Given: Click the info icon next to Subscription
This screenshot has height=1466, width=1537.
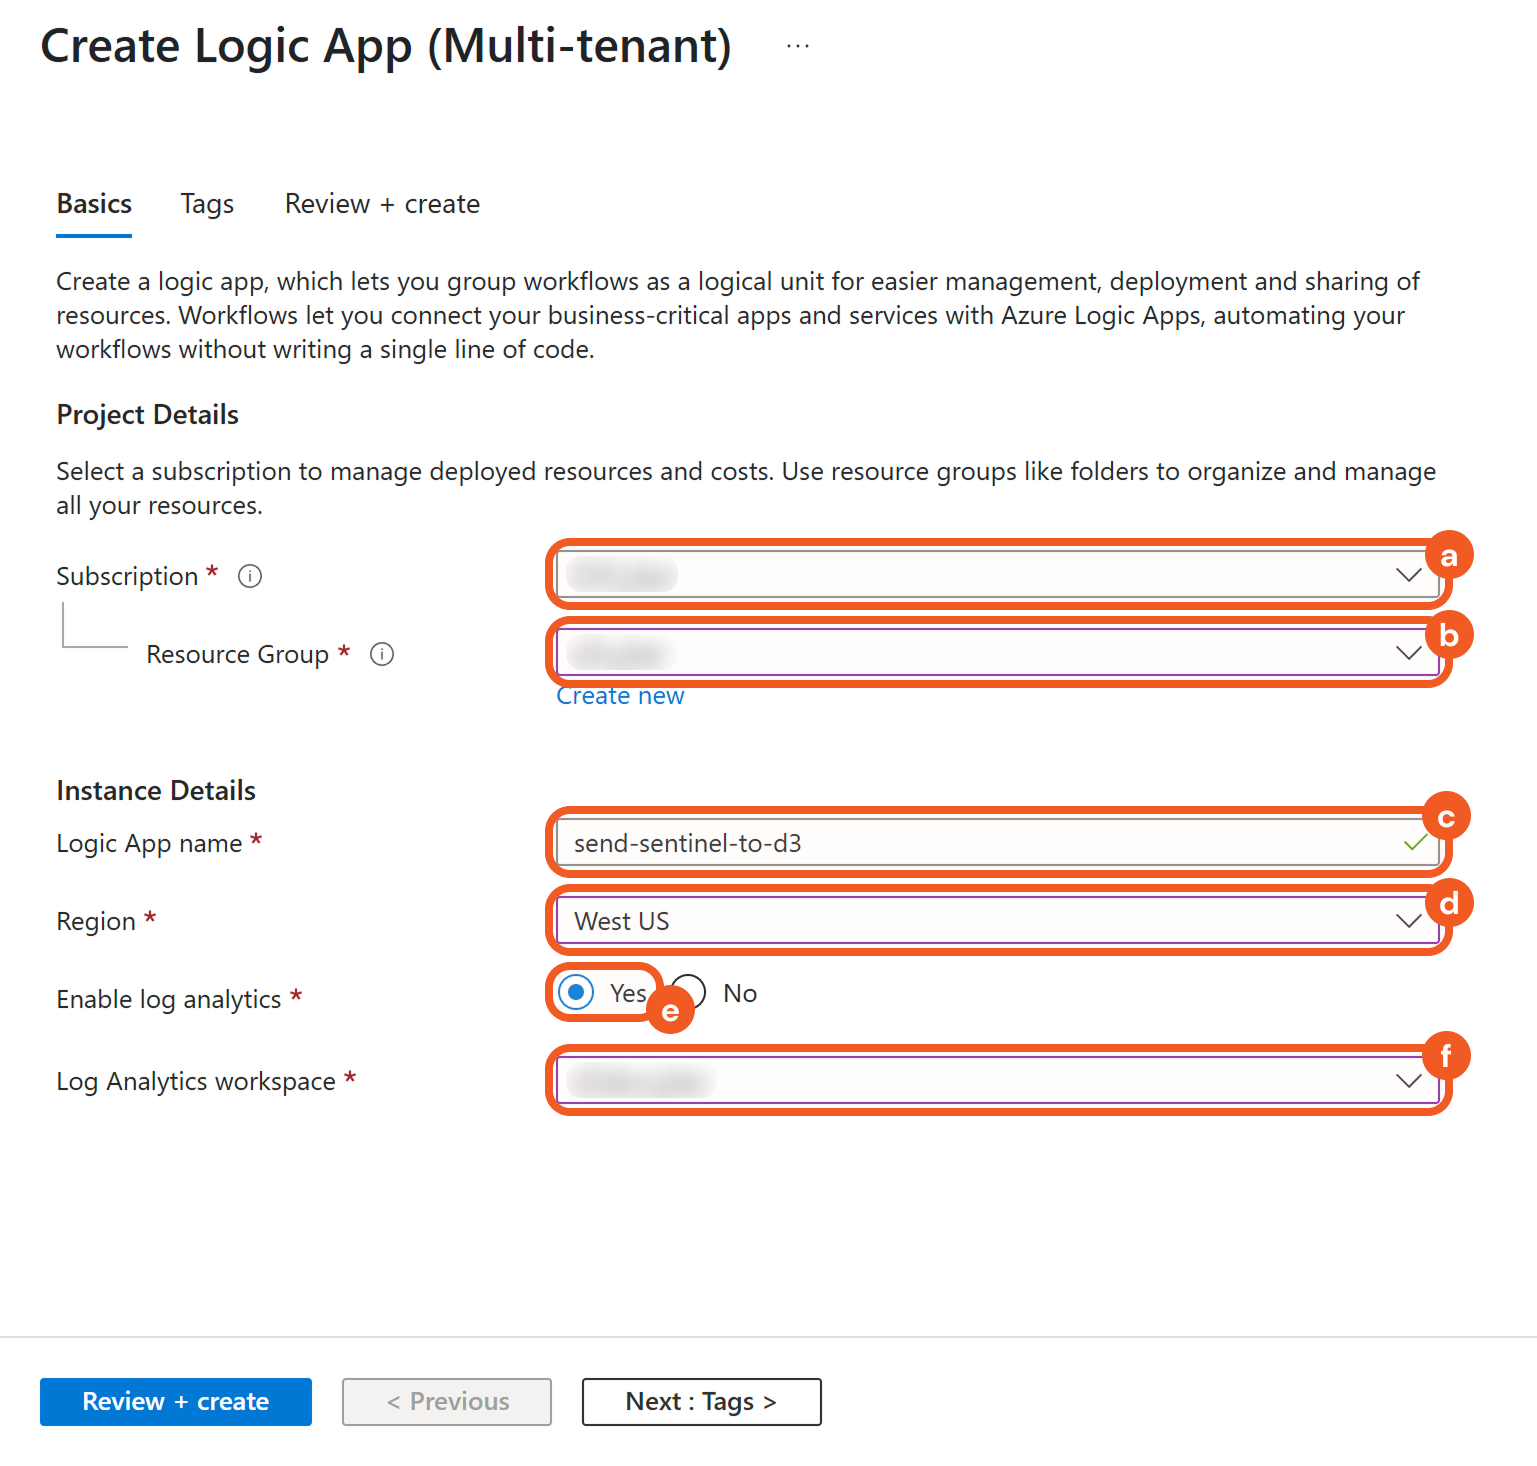Looking at the screenshot, I should pyautogui.click(x=250, y=576).
